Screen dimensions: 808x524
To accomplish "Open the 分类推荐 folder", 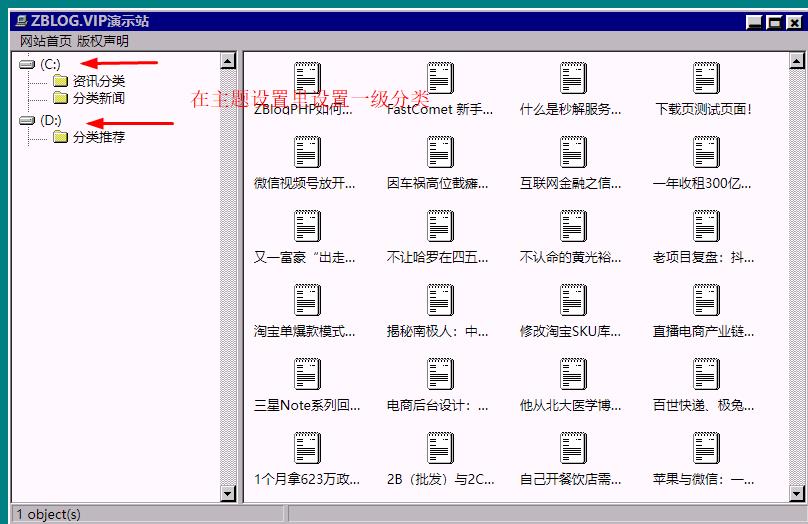I will 89,137.
